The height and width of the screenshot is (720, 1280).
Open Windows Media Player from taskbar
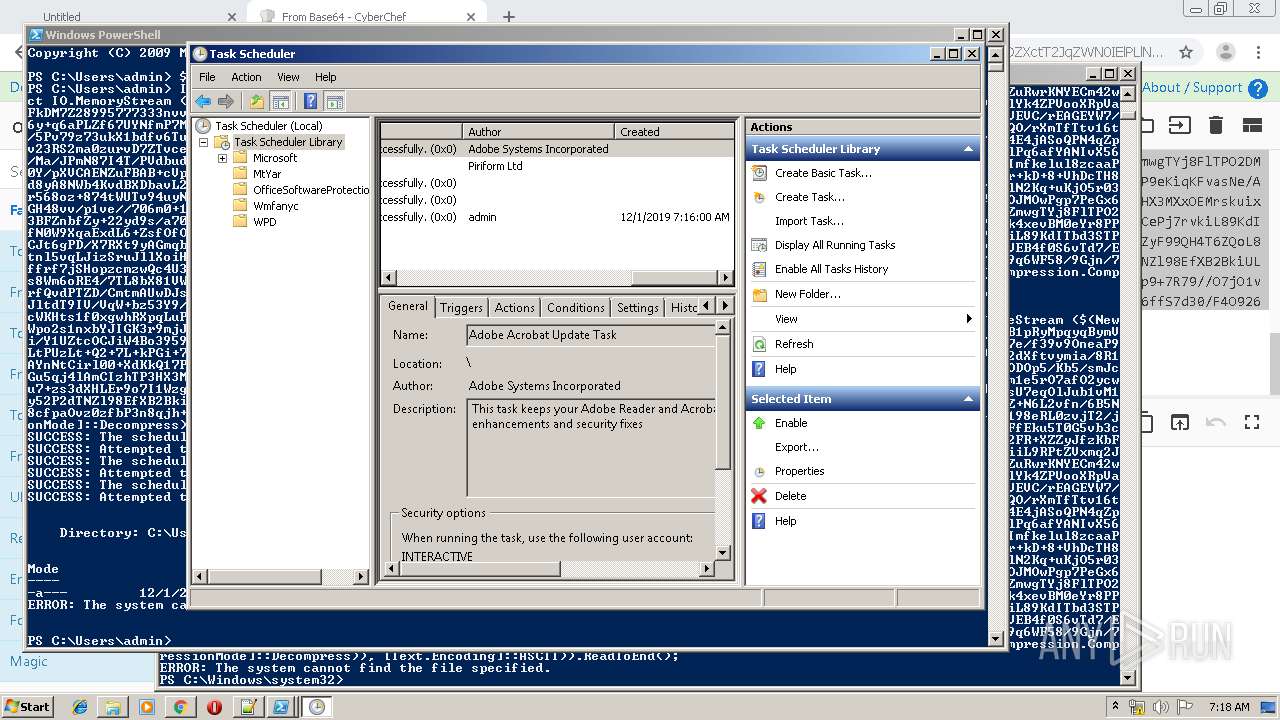[147, 706]
